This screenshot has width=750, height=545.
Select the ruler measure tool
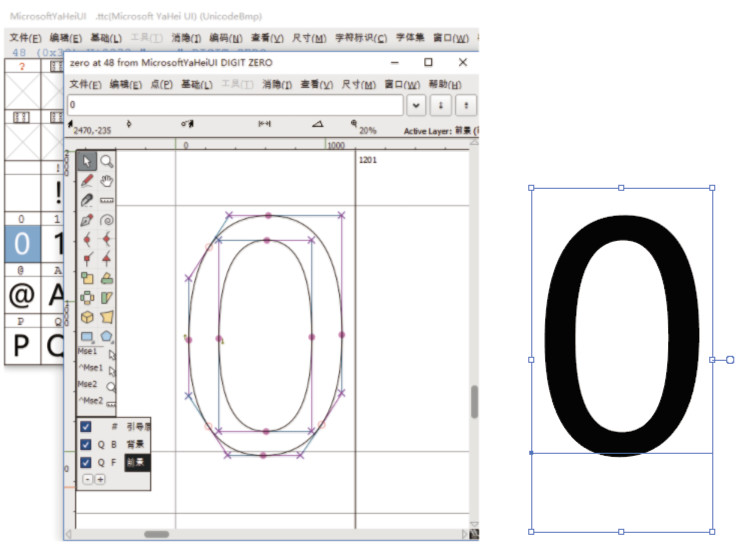106,200
